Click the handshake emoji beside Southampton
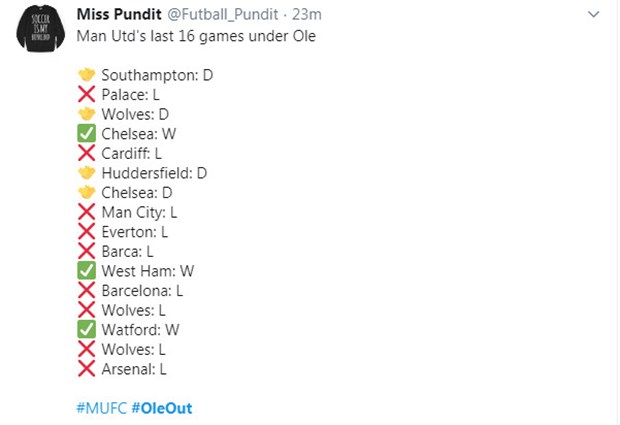This screenshot has height=425, width=620. [x=87, y=75]
